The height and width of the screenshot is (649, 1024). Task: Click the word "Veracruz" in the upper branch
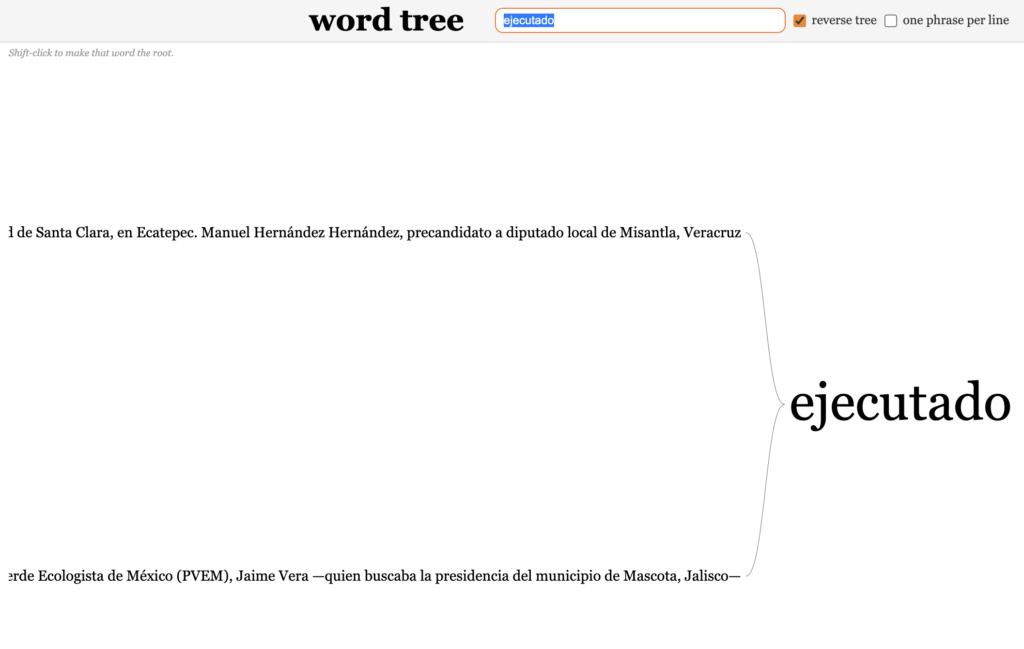(712, 233)
